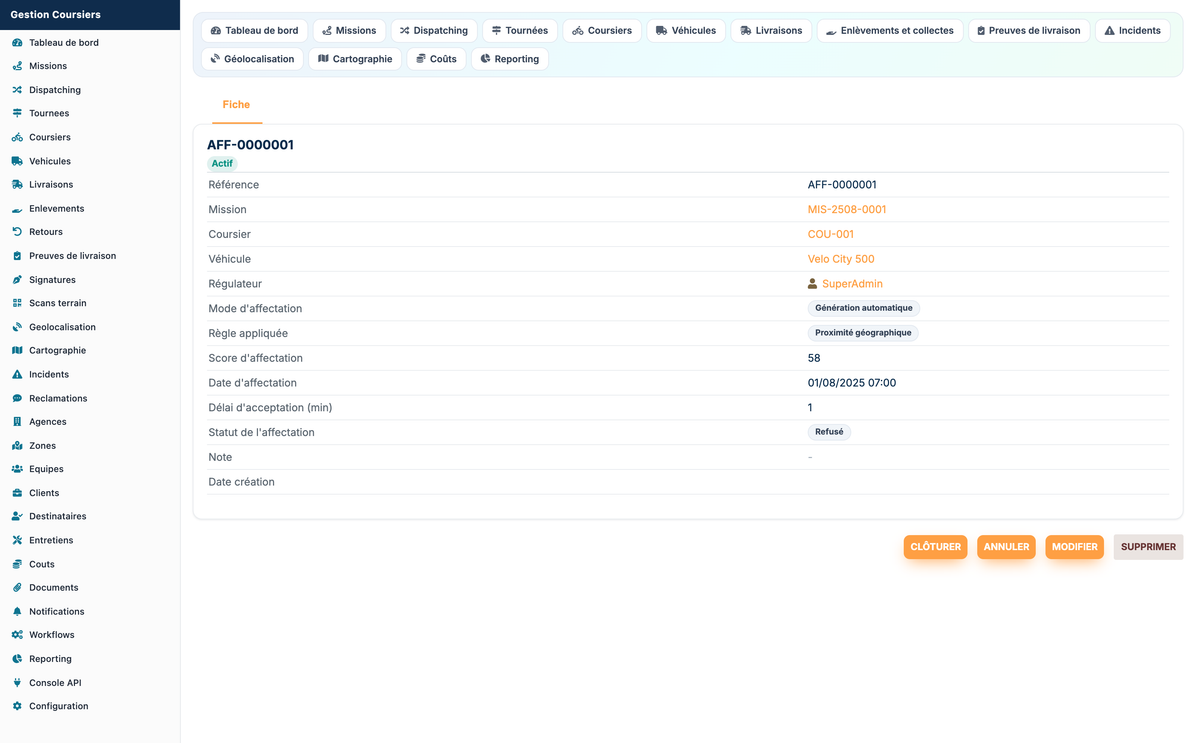Click the Proximité géographique badge
The image size is (1200, 743).
point(863,333)
